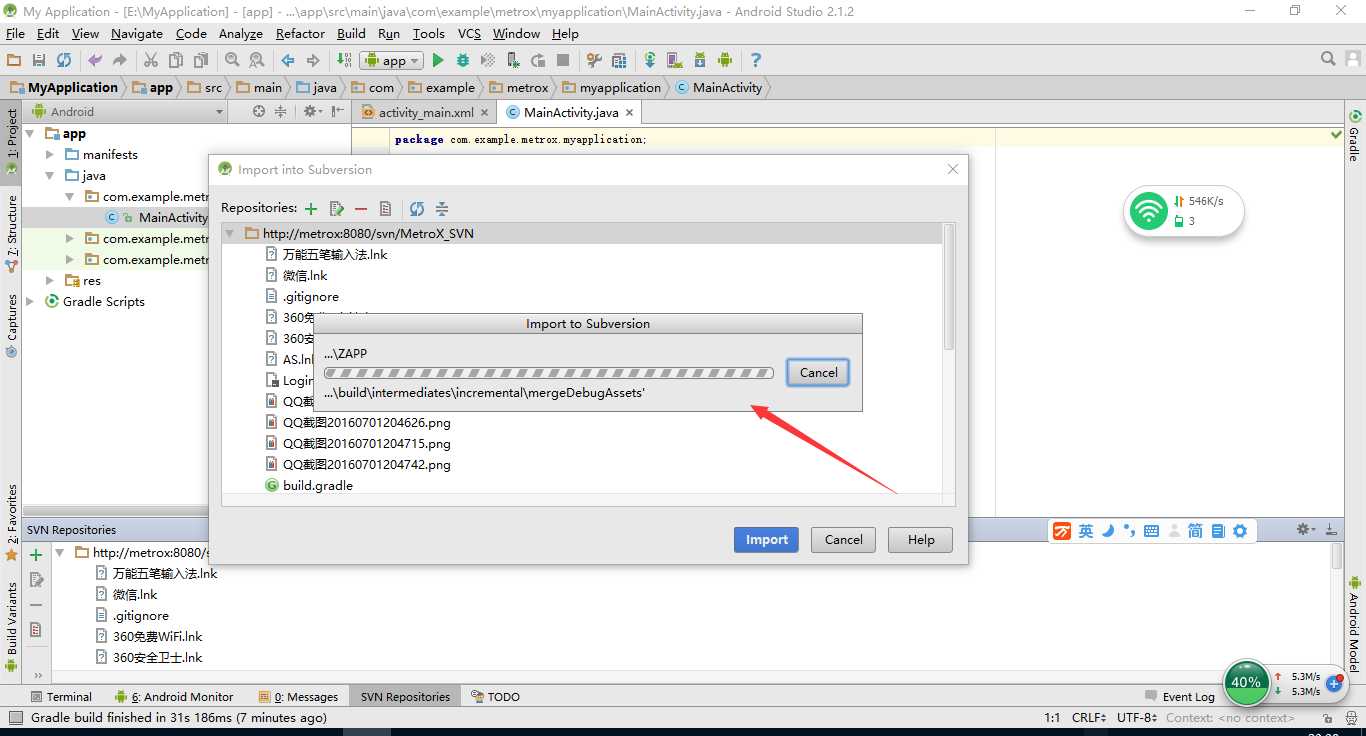Click the red remove repository minus in dialog
The height and width of the screenshot is (736, 1366).
pos(361,208)
